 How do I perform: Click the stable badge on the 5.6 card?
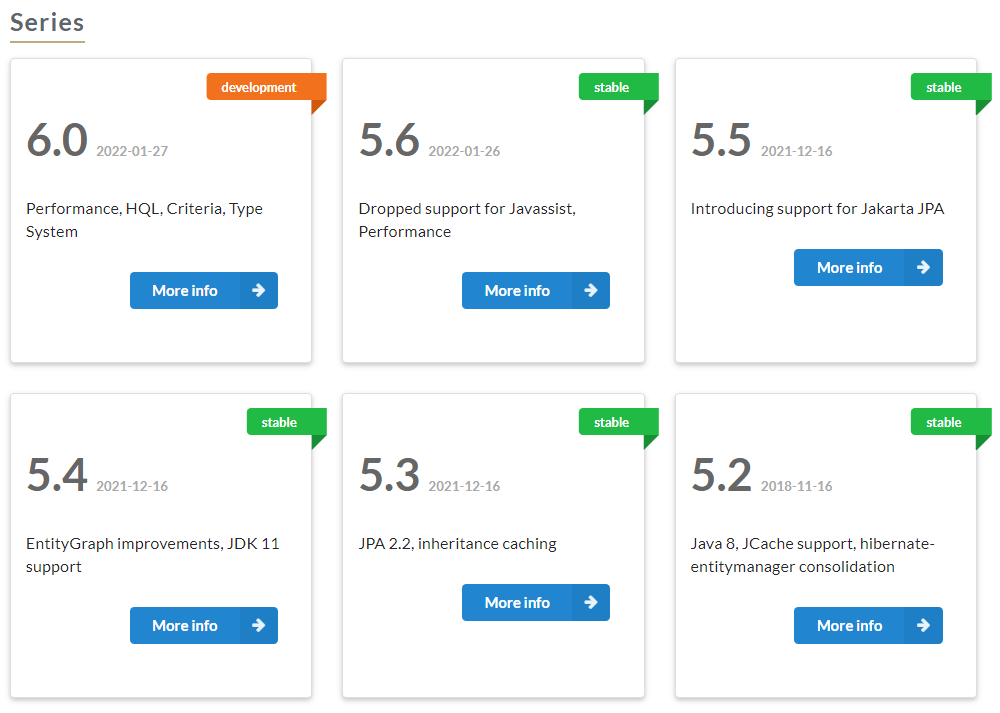click(612, 87)
